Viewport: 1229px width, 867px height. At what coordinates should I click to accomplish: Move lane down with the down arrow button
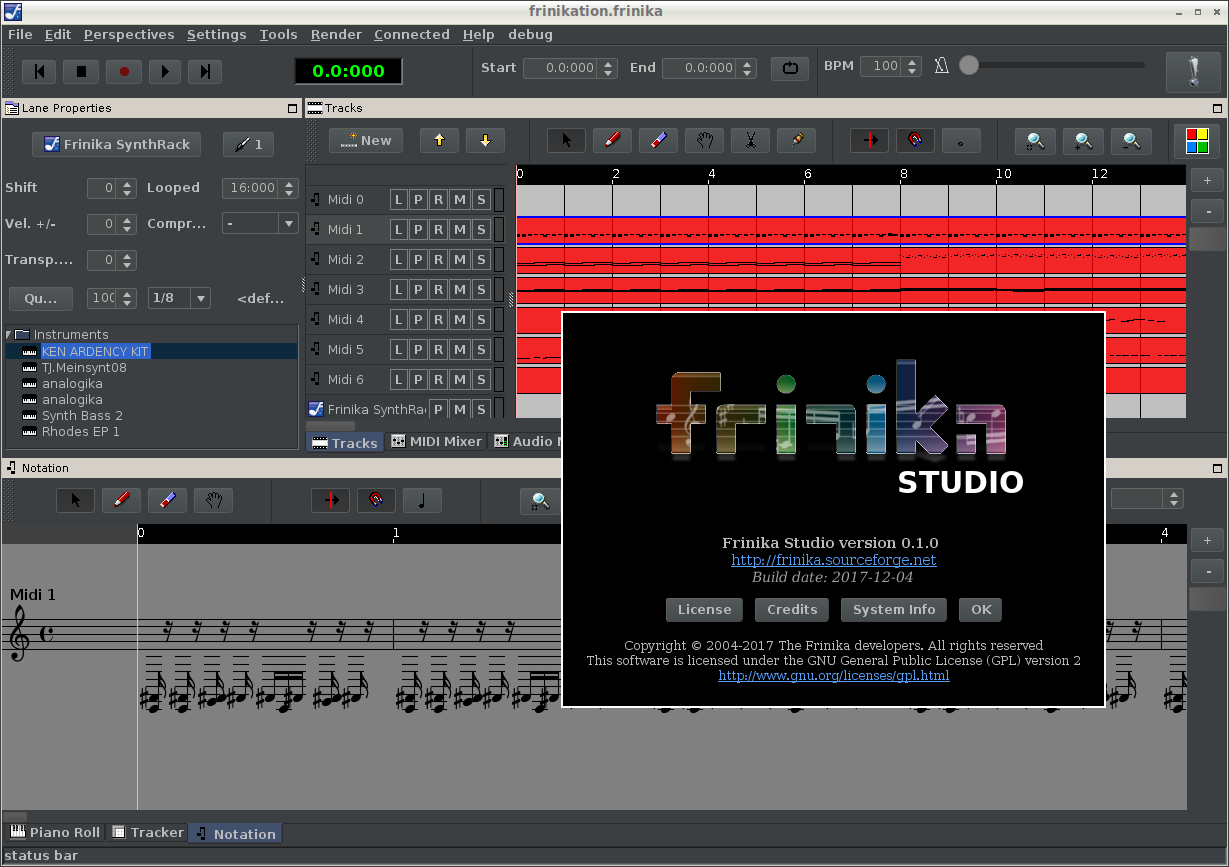(485, 141)
